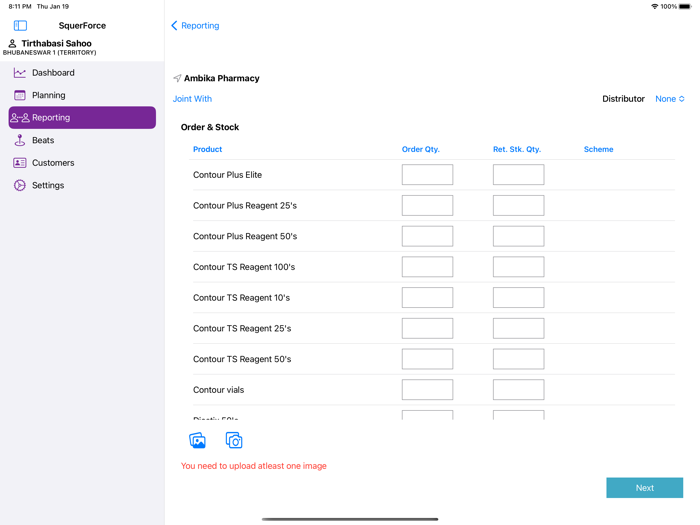The height and width of the screenshot is (525, 700).
Task: Open Customers section
Action: click(82, 162)
